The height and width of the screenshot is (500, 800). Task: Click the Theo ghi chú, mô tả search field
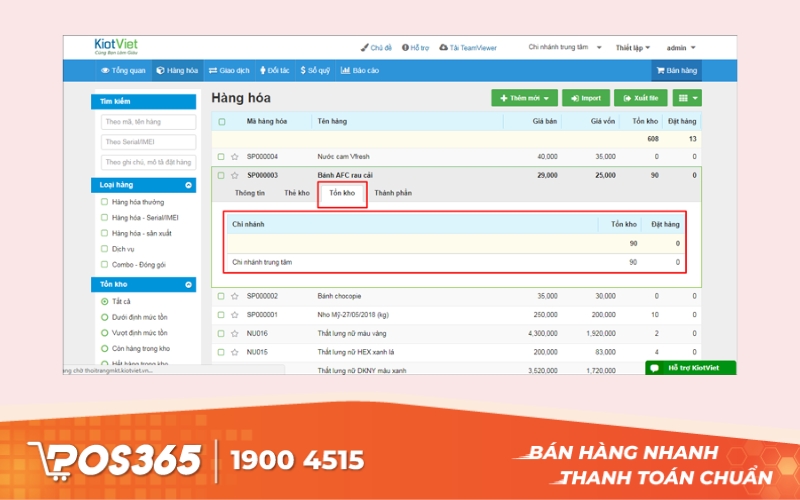(148, 162)
